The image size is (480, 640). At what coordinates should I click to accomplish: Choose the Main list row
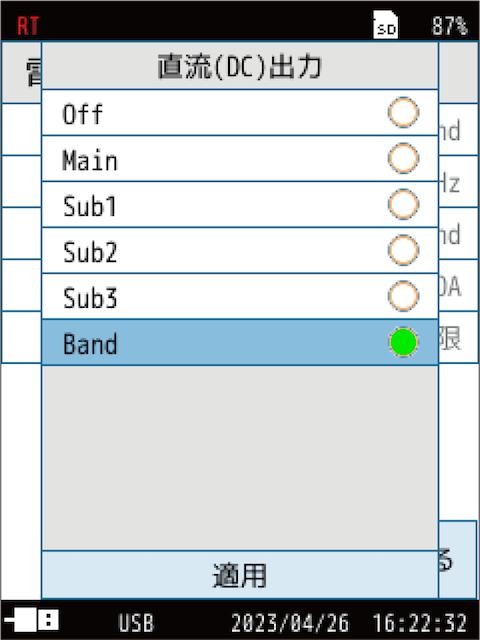tap(240, 158)
